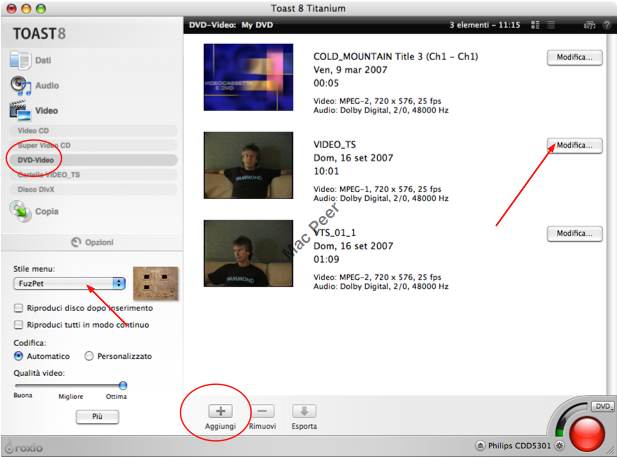This screenshot has height=457, width=617.
Task: Click the Philips recorder eject icon
Action: pos(480,446)
